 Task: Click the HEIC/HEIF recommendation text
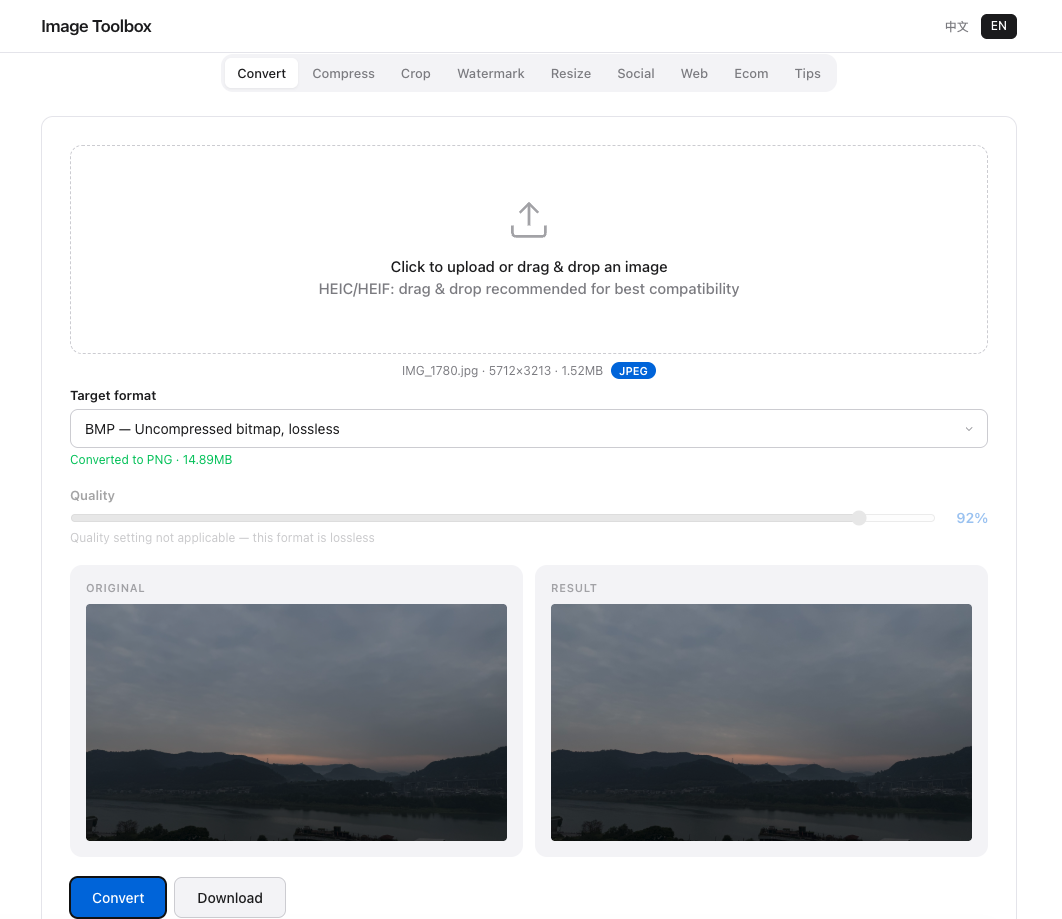coord(528,289)
